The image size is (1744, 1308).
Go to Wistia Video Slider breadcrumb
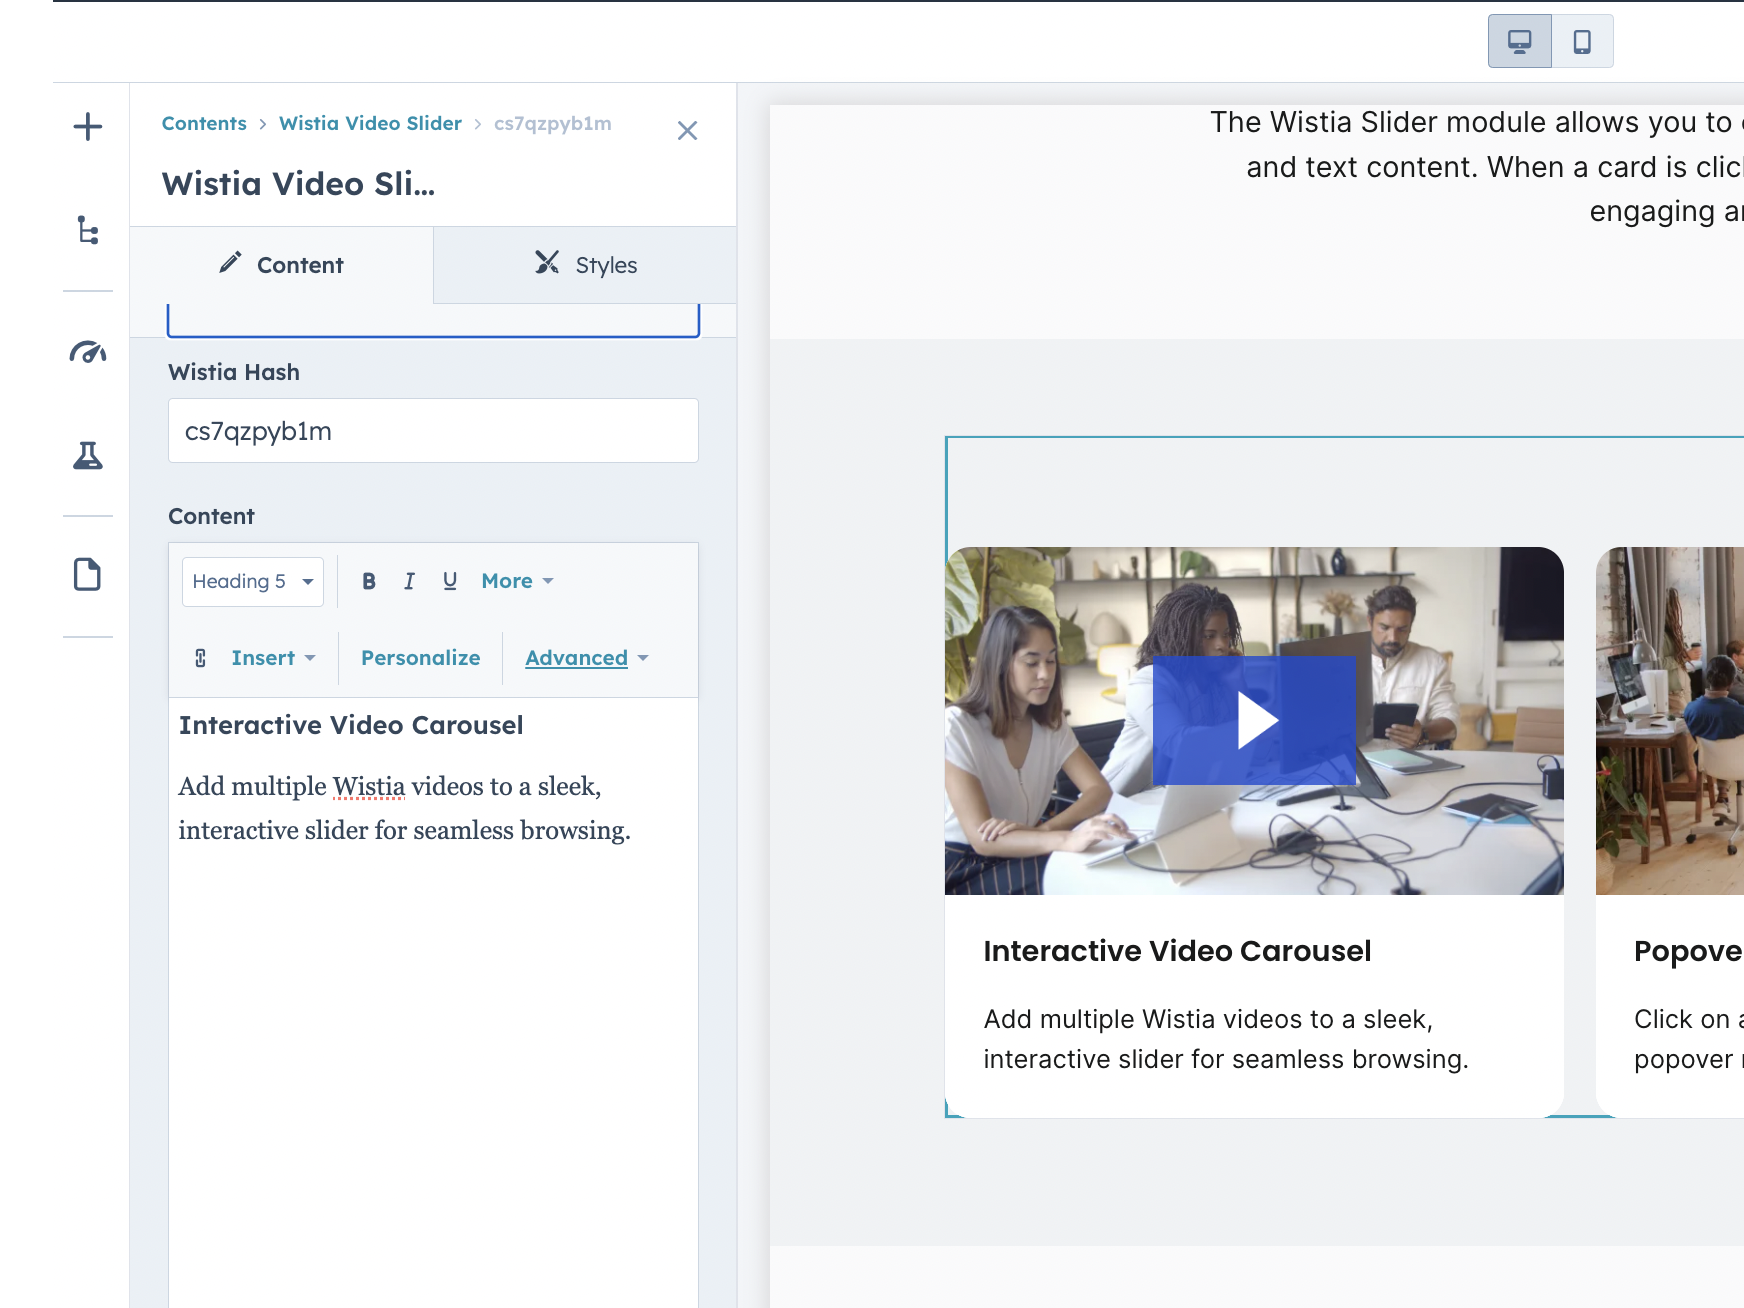[370, 123]
